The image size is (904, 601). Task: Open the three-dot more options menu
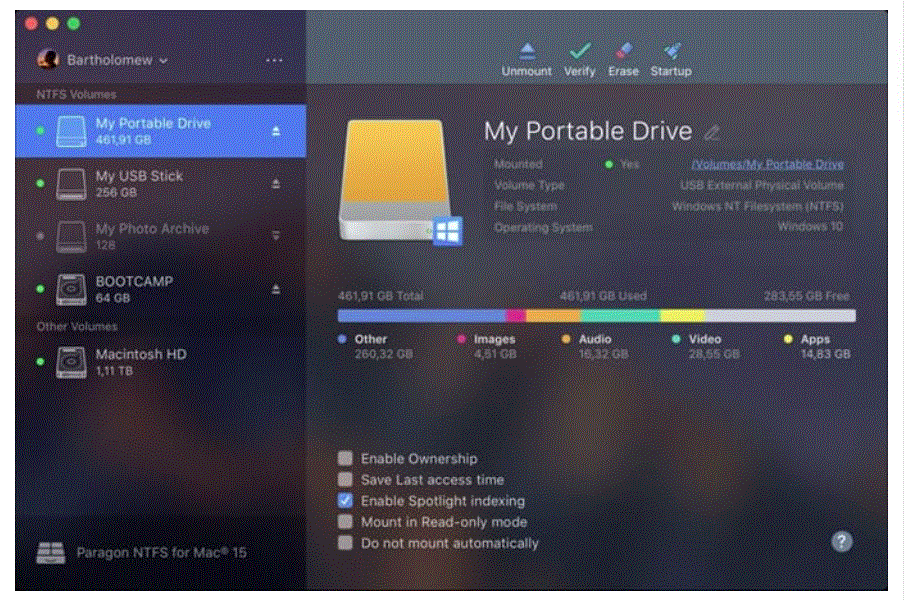274,60
